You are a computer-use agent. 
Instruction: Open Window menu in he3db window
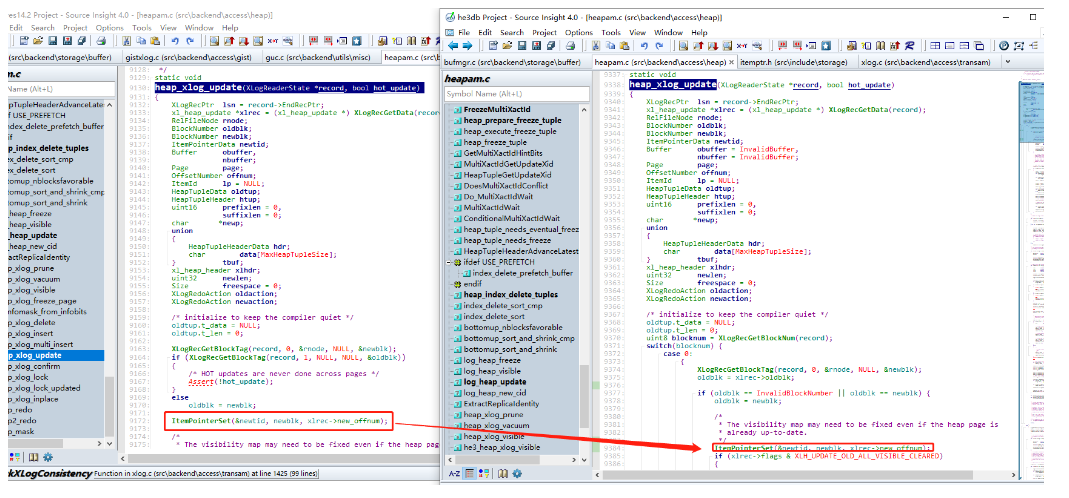tap(668, 32)
